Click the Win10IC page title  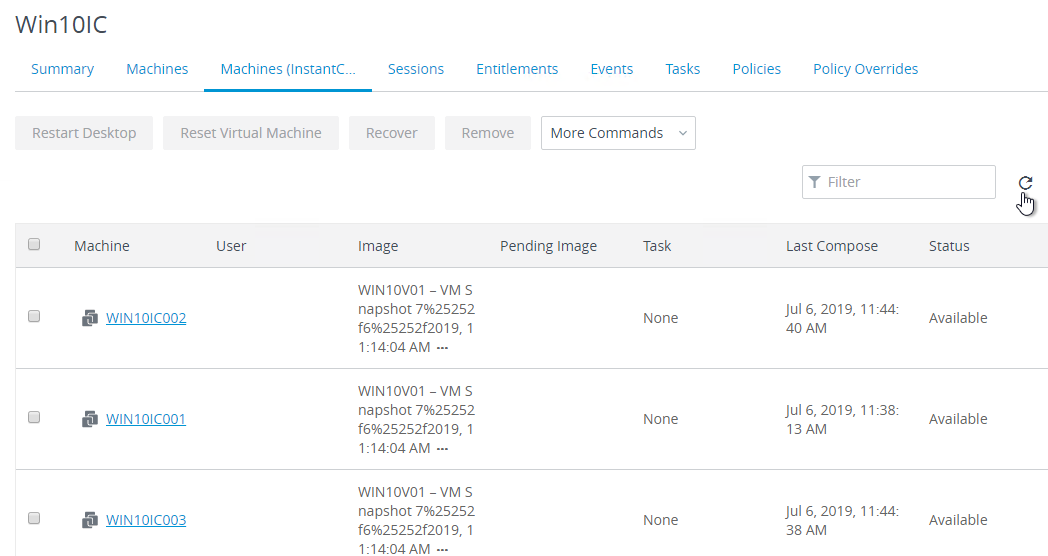click(x=61, y=25)
